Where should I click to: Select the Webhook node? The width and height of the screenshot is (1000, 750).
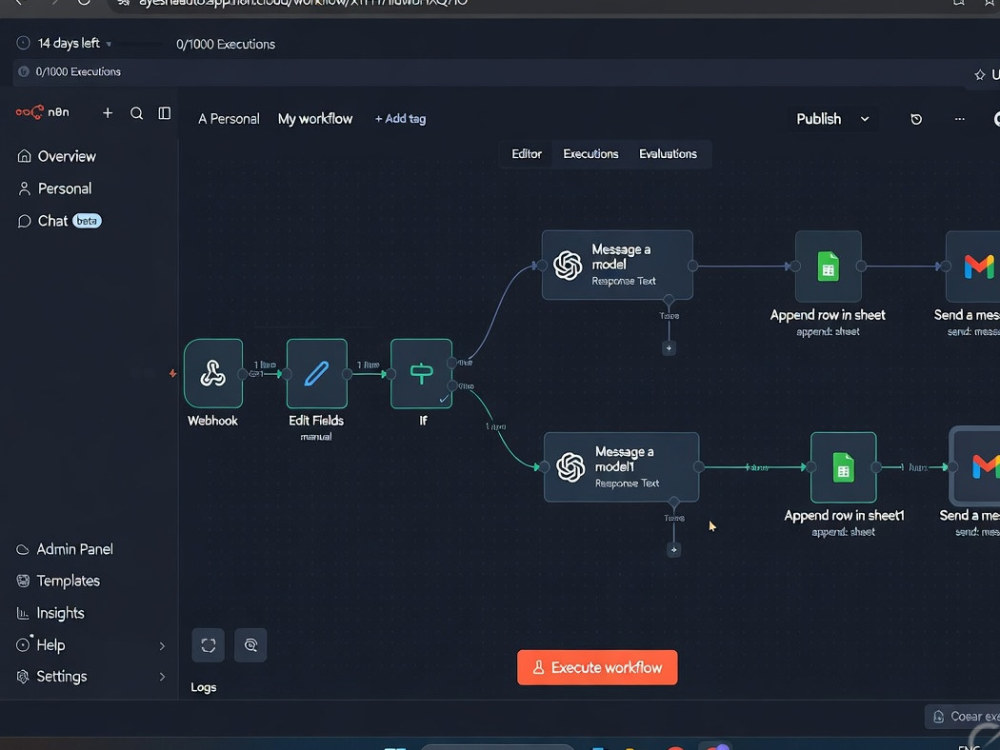213,374
